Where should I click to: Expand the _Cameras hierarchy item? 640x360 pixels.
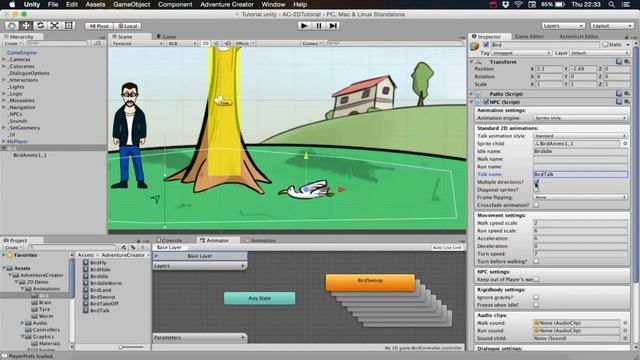[4, 60]
